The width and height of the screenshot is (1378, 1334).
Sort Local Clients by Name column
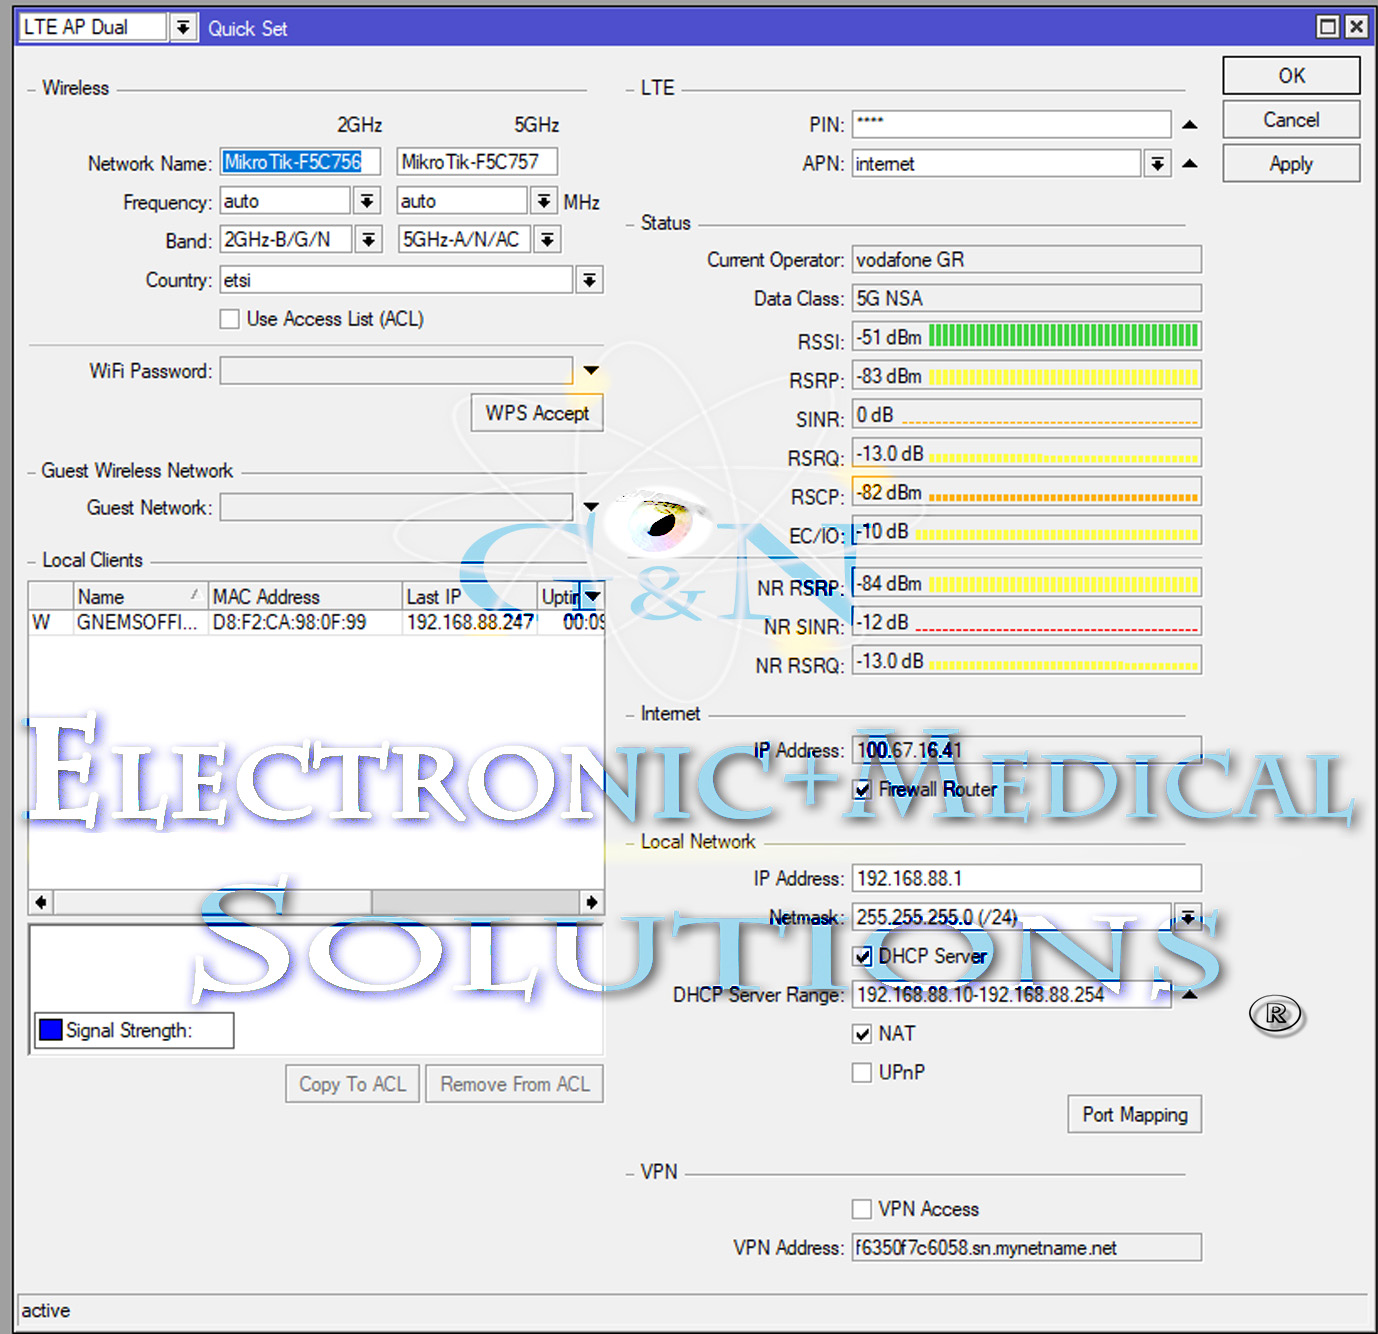click(x=140, y=597)
